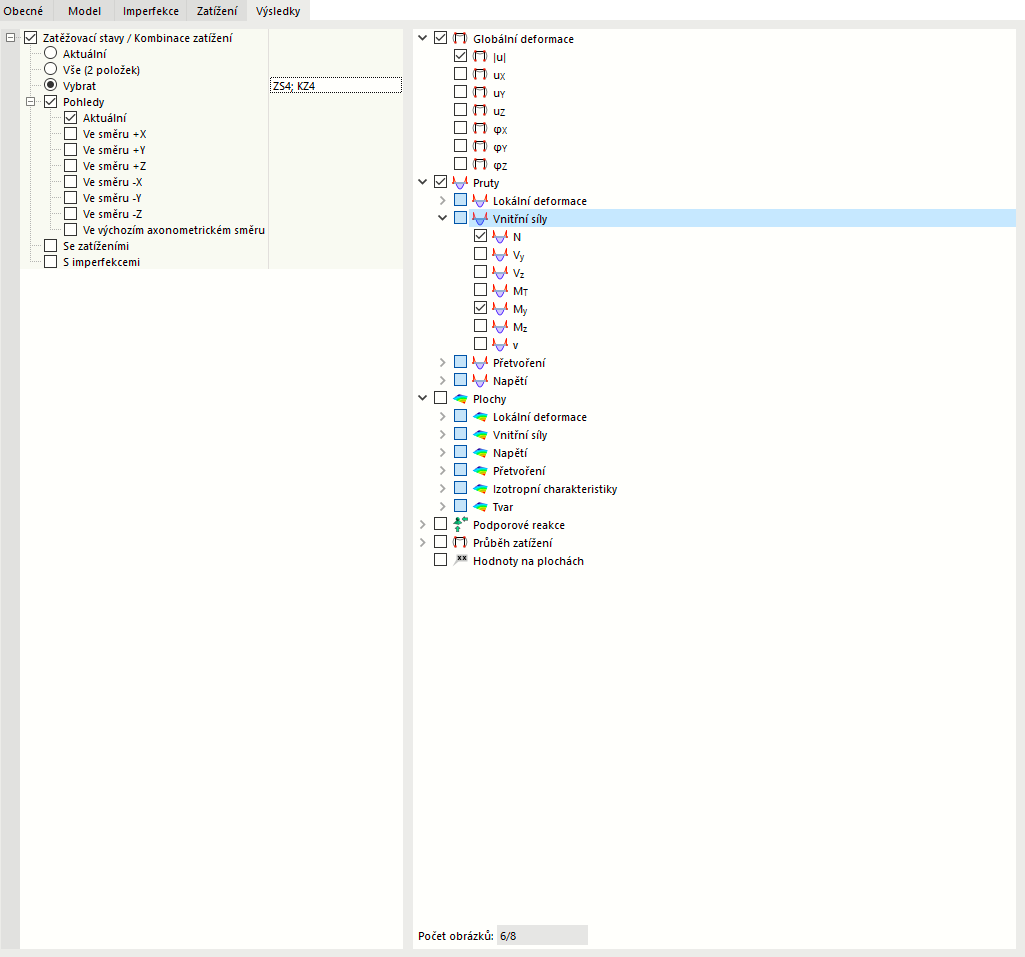
Task: Click the My bending moment icon
Action: click(500, 309)
